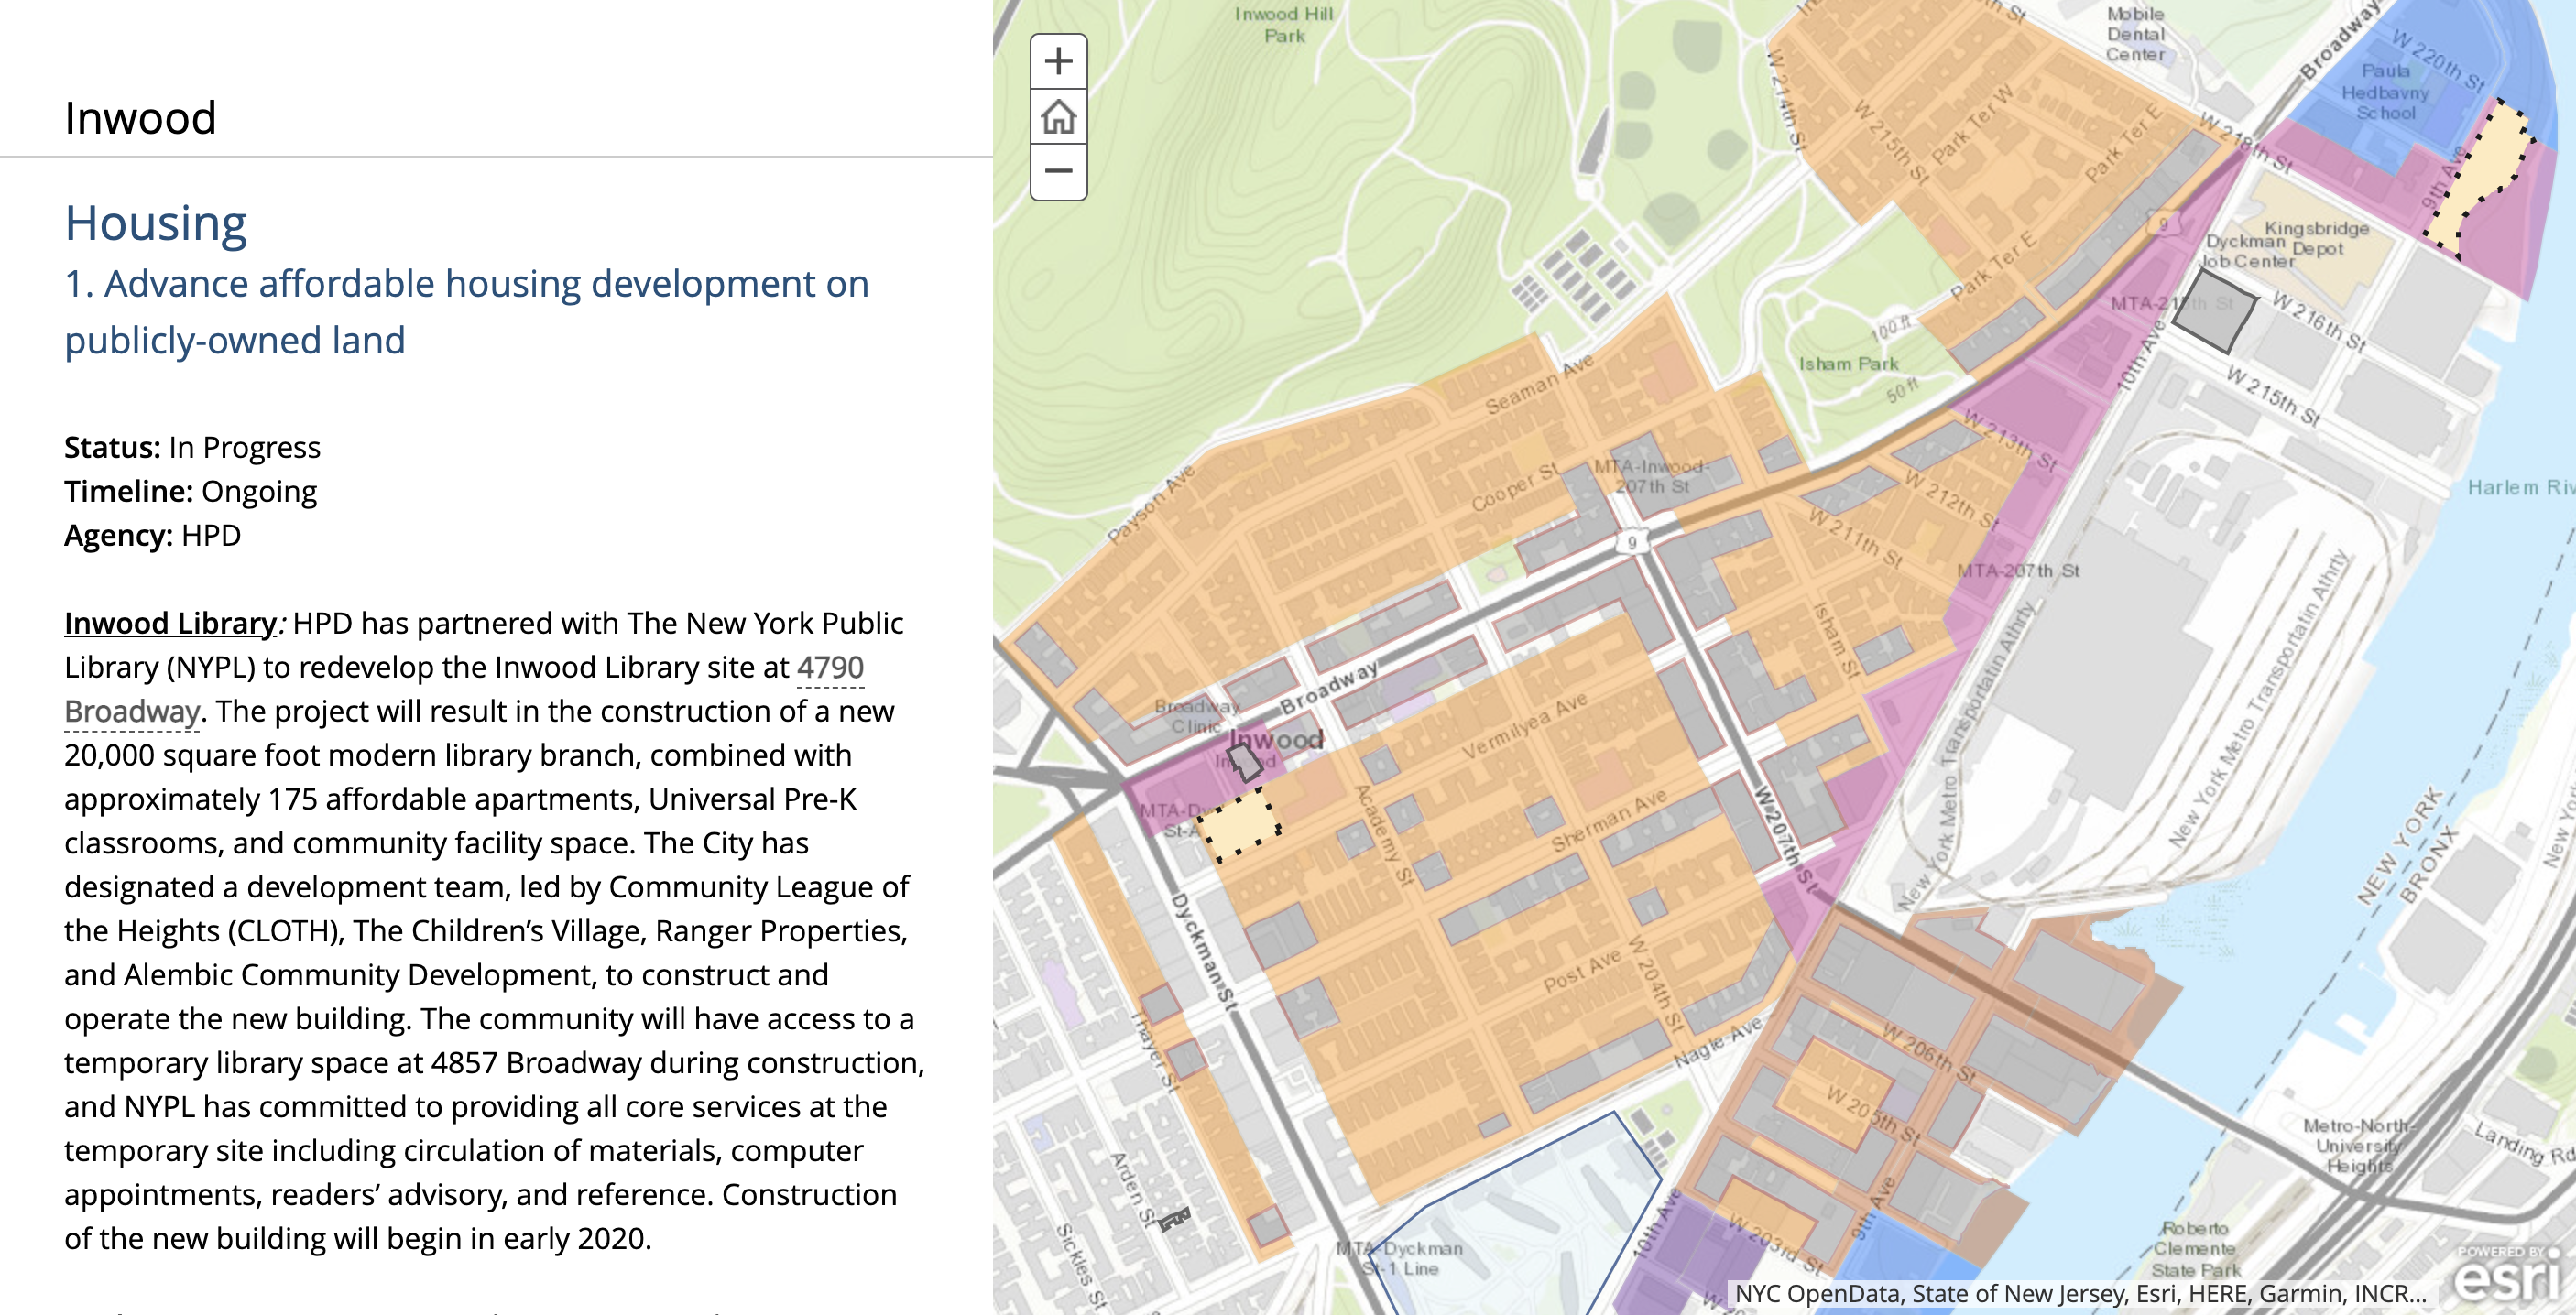Click 'Dyckman Job Center' map label

pyautogui.click(x=2247, y=251)
